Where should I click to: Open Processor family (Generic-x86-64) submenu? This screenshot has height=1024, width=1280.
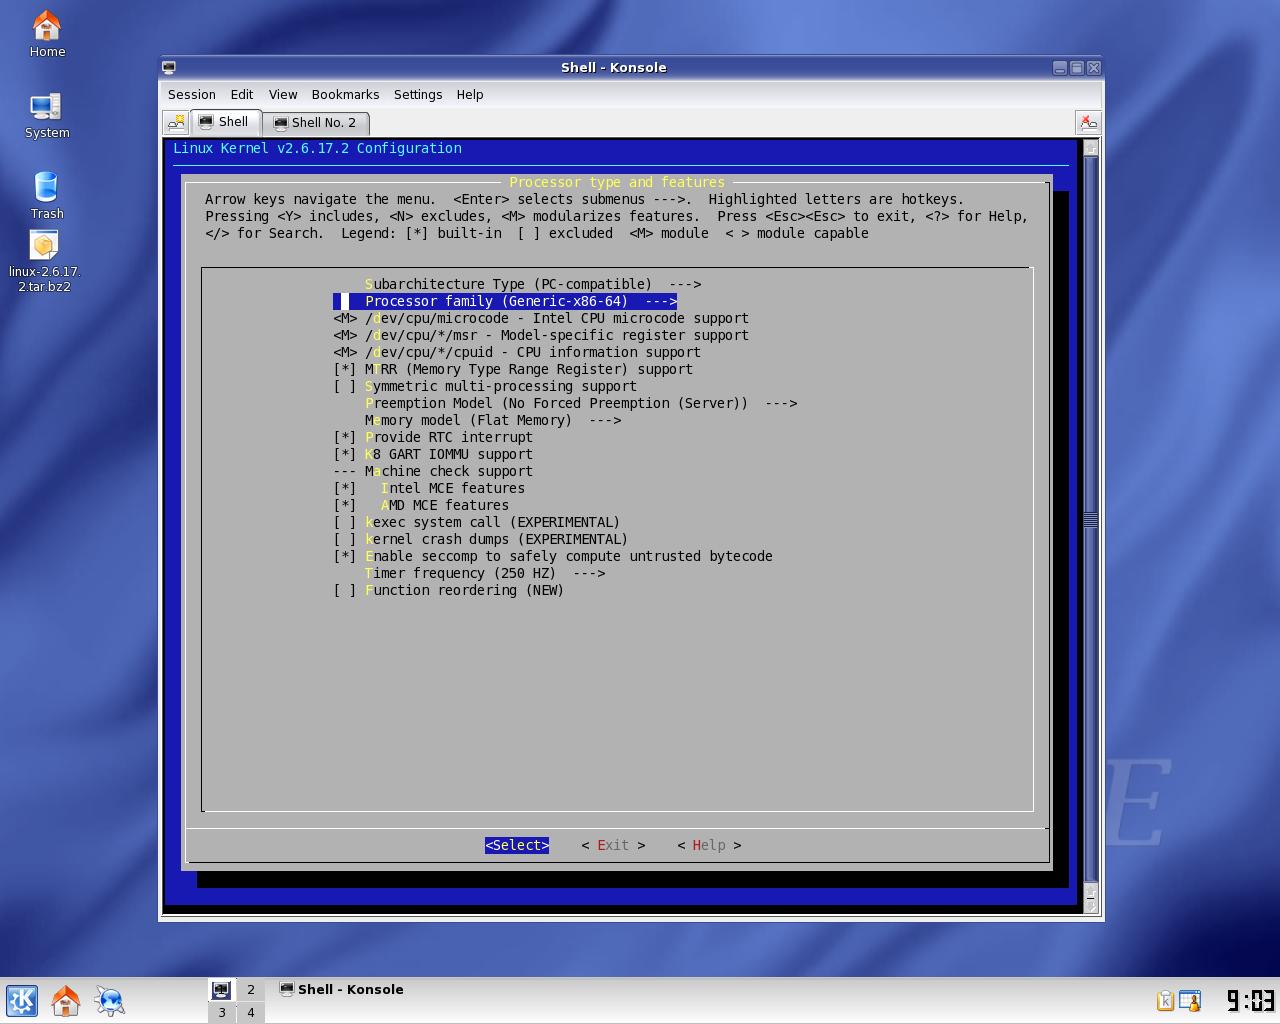pos(505,301)
